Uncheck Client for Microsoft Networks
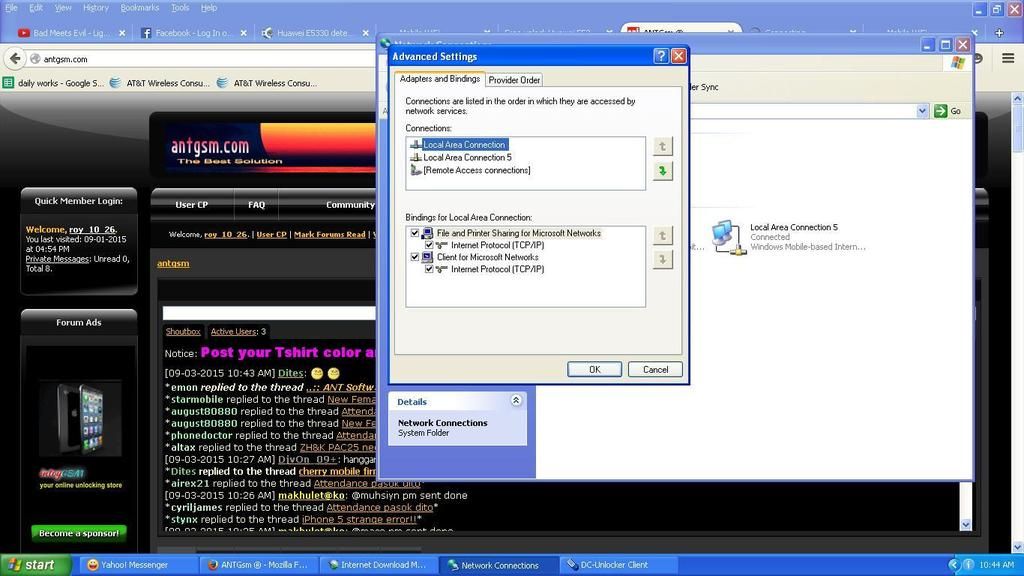The image size is (1024, 576). [x=415, y=257]
